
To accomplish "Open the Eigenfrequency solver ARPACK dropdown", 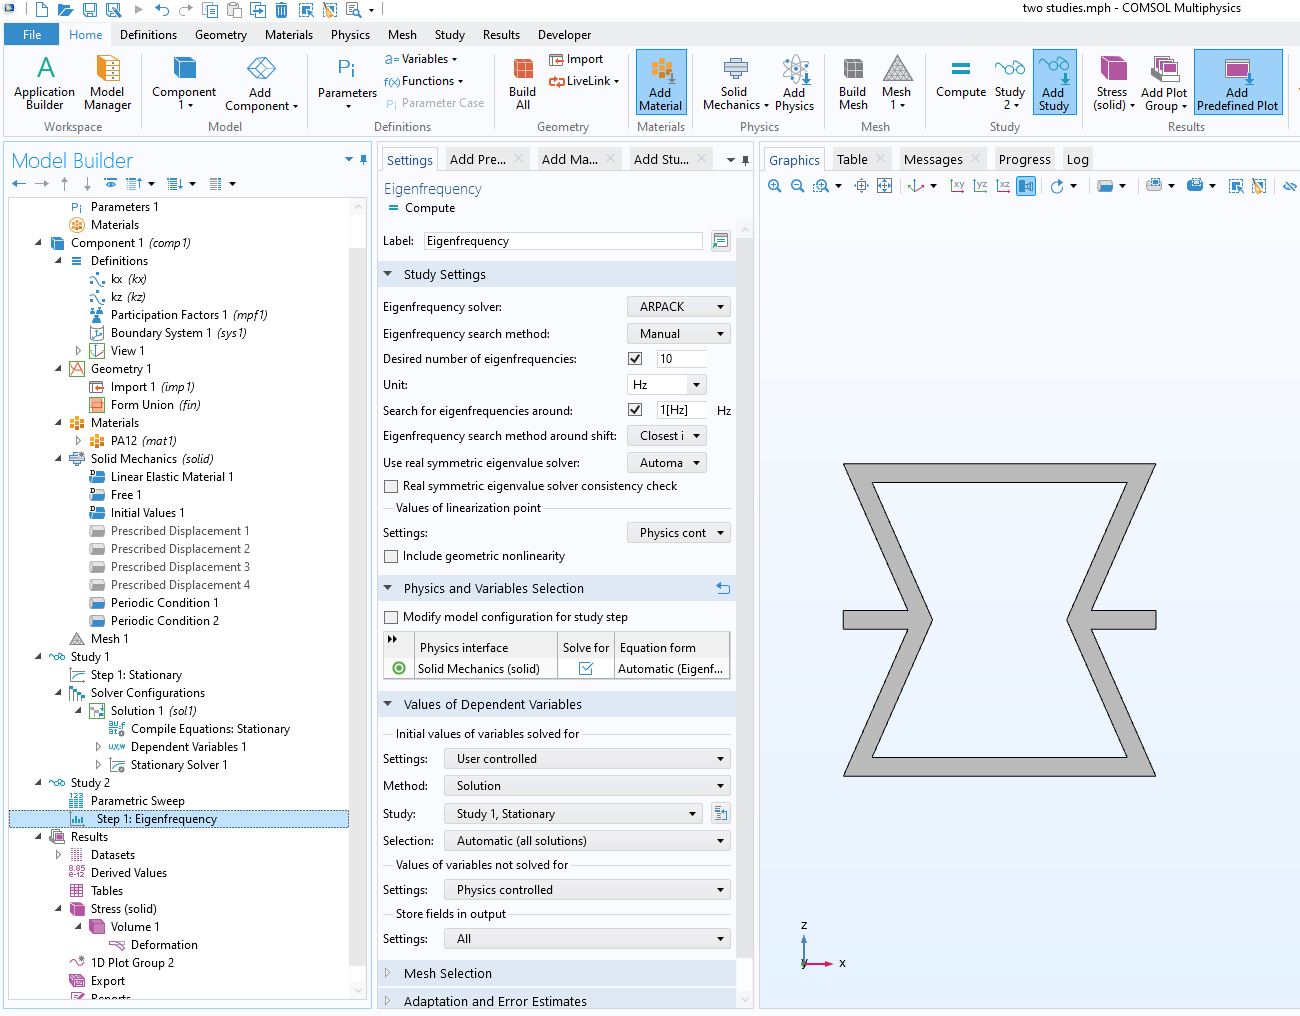I will [x=679, y=307].
